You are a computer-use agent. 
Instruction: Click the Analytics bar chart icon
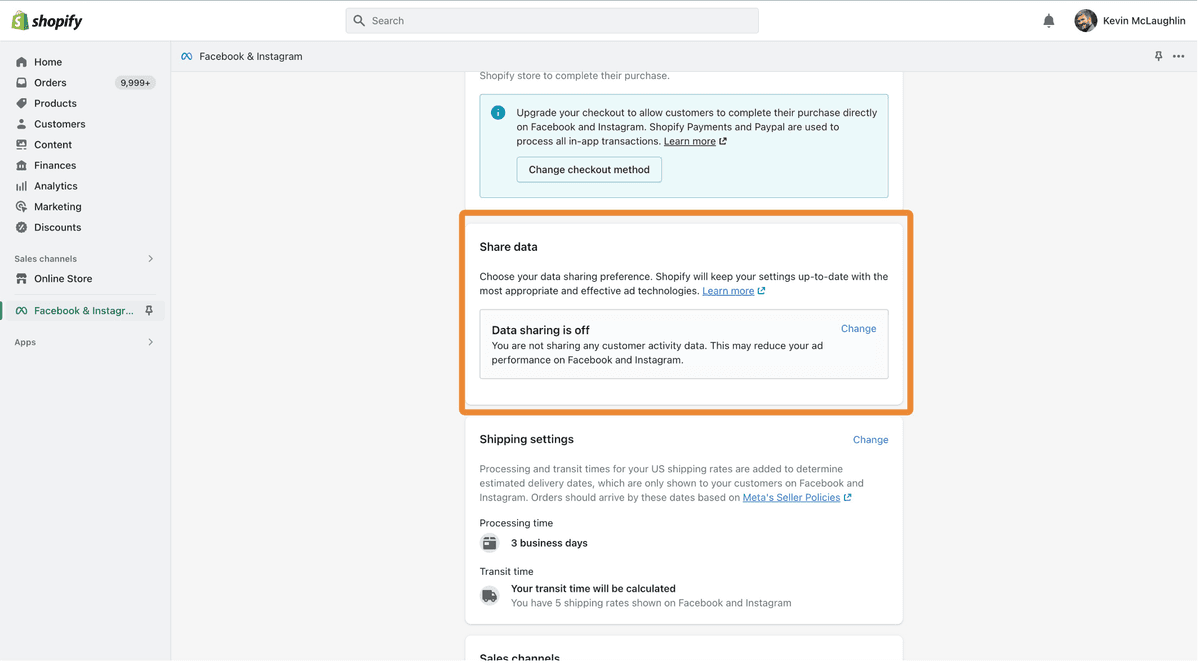[22, 186]
